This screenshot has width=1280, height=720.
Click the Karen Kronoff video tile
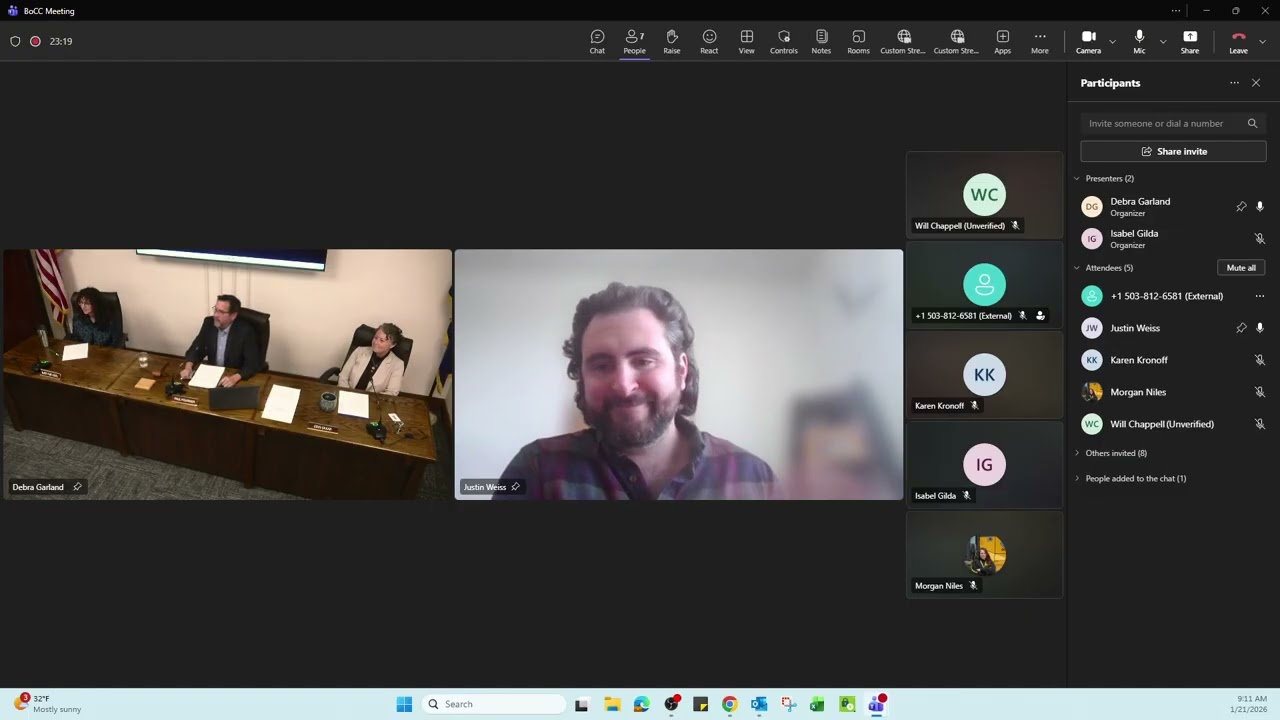point(985,375)
